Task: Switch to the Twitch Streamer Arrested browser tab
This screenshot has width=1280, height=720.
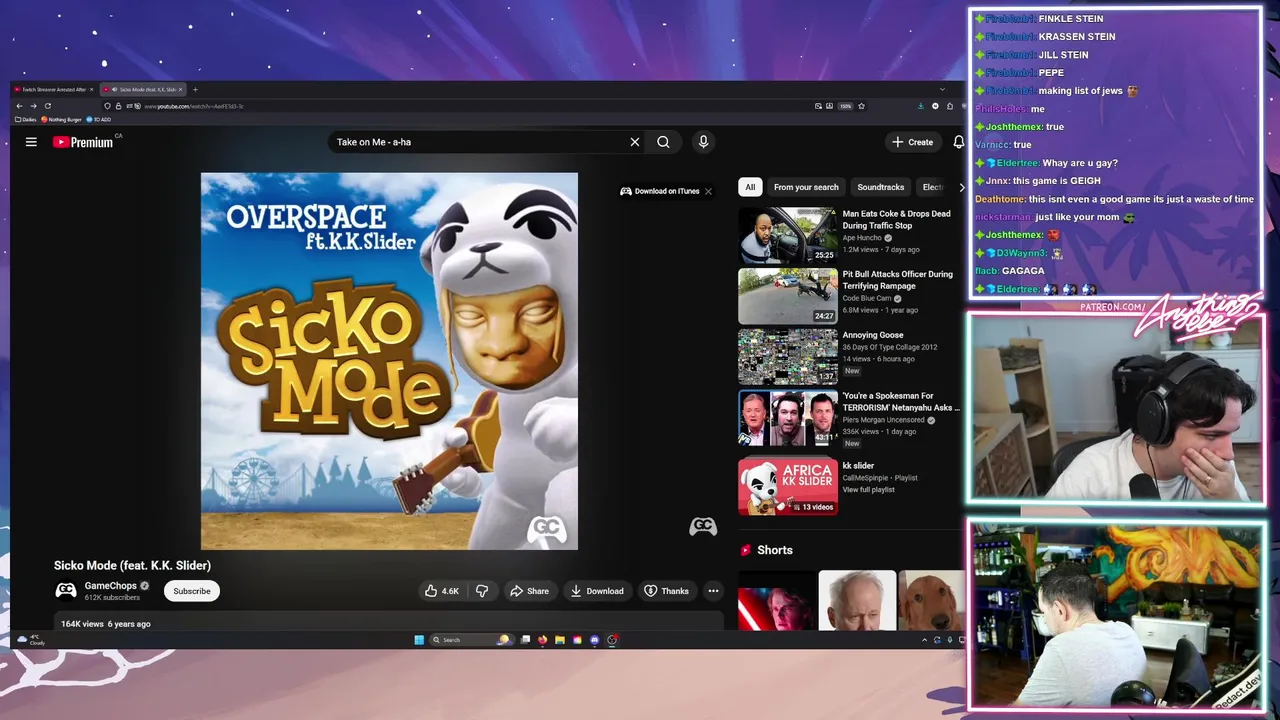Action: pyautogui.click(x=53, y=89)
